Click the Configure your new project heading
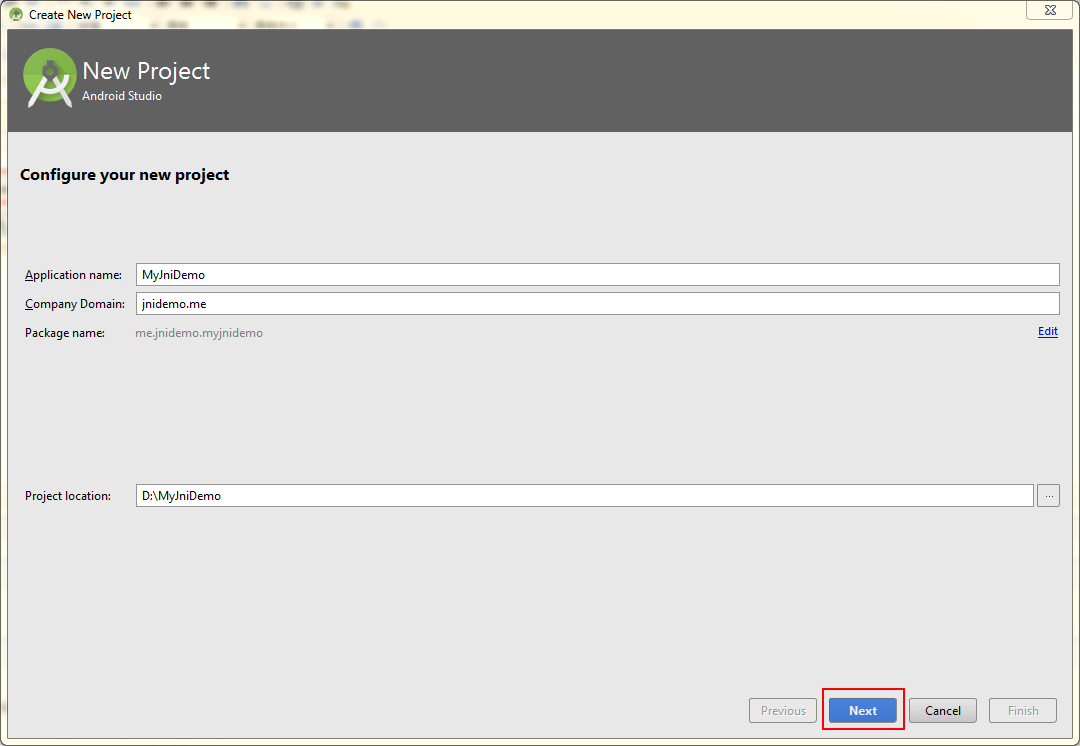The height and width of the screenshot is (746, 1080). point(125,175)
